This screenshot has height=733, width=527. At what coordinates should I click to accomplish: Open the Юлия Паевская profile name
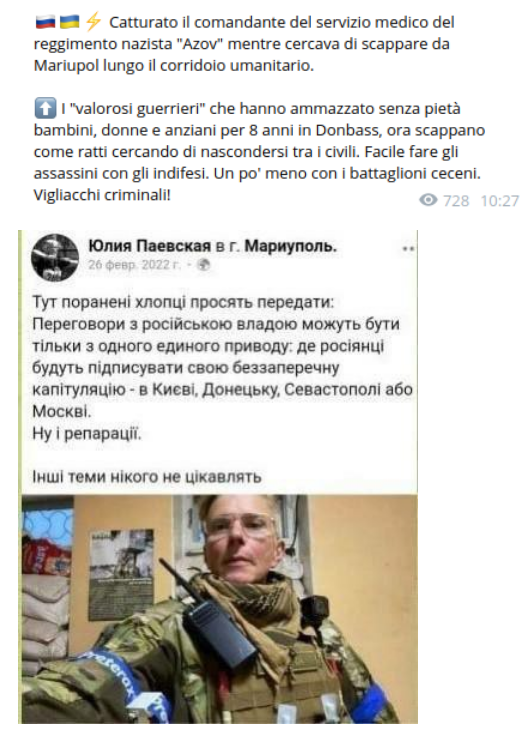[150, 246]
